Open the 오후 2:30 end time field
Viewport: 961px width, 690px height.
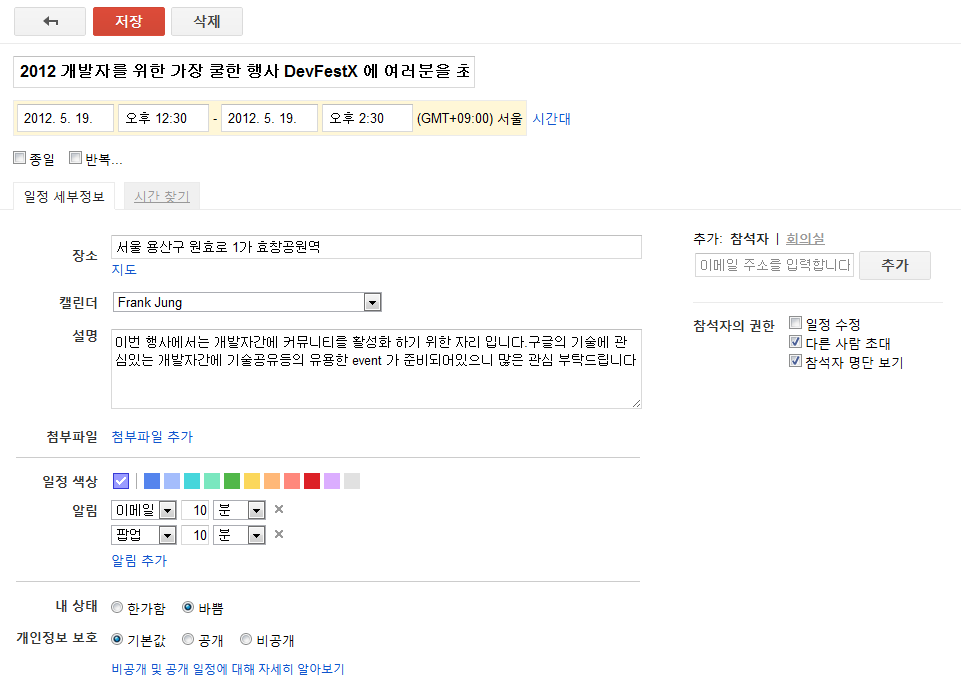tap(367, 118)
